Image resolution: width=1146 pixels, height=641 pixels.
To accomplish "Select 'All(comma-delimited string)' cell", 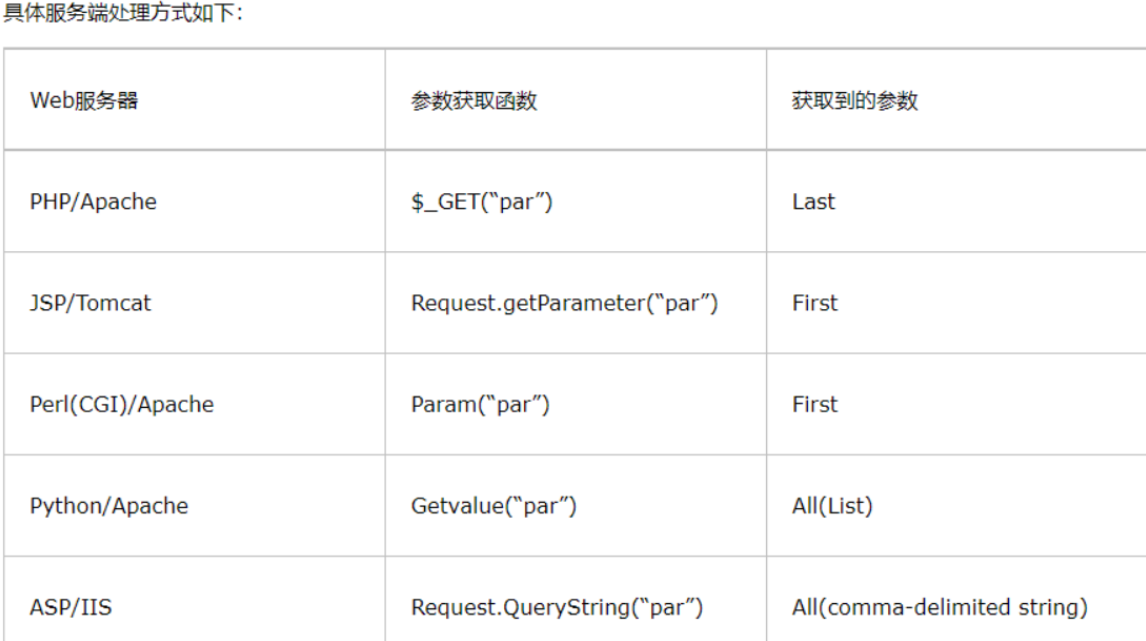I will point(956,599).
